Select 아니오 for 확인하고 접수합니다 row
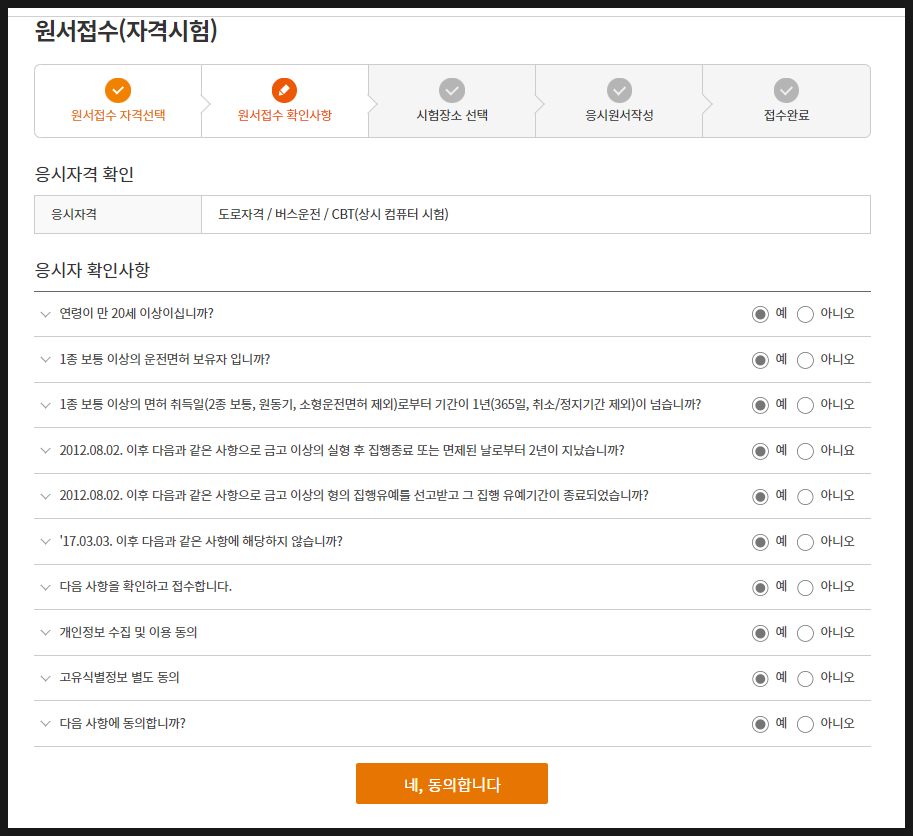This screenshot has width=913, height=836. 805,587
